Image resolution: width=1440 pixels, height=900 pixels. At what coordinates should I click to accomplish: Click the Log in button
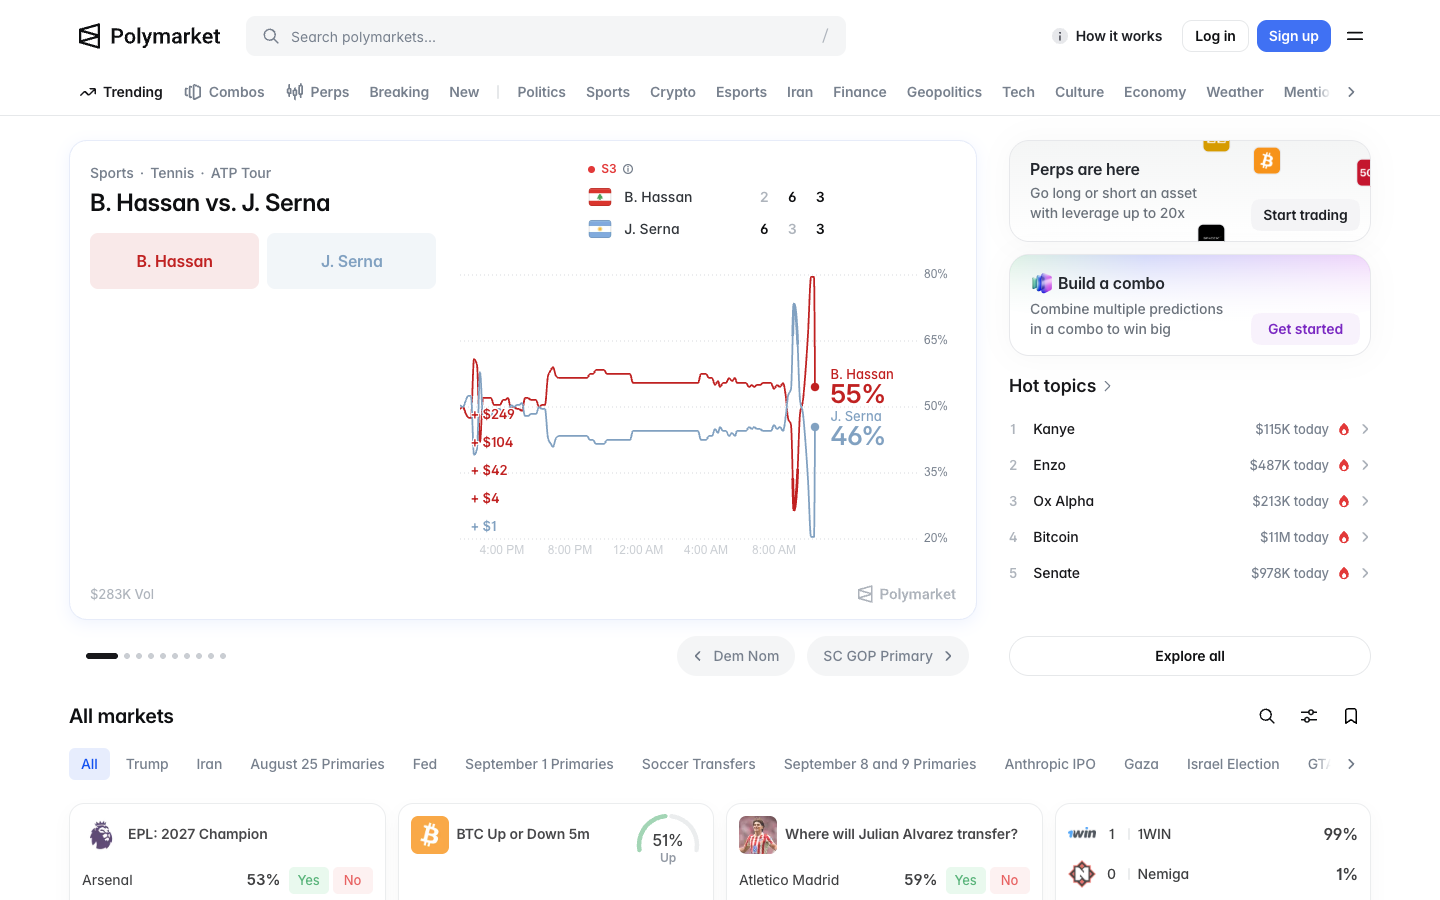[x=1215, y=36]
